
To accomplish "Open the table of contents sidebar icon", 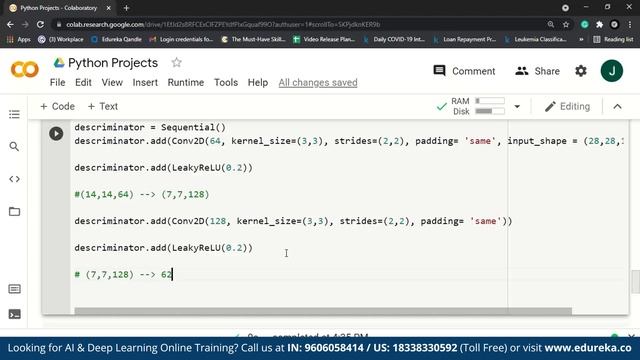I will (x=14, y=114).
